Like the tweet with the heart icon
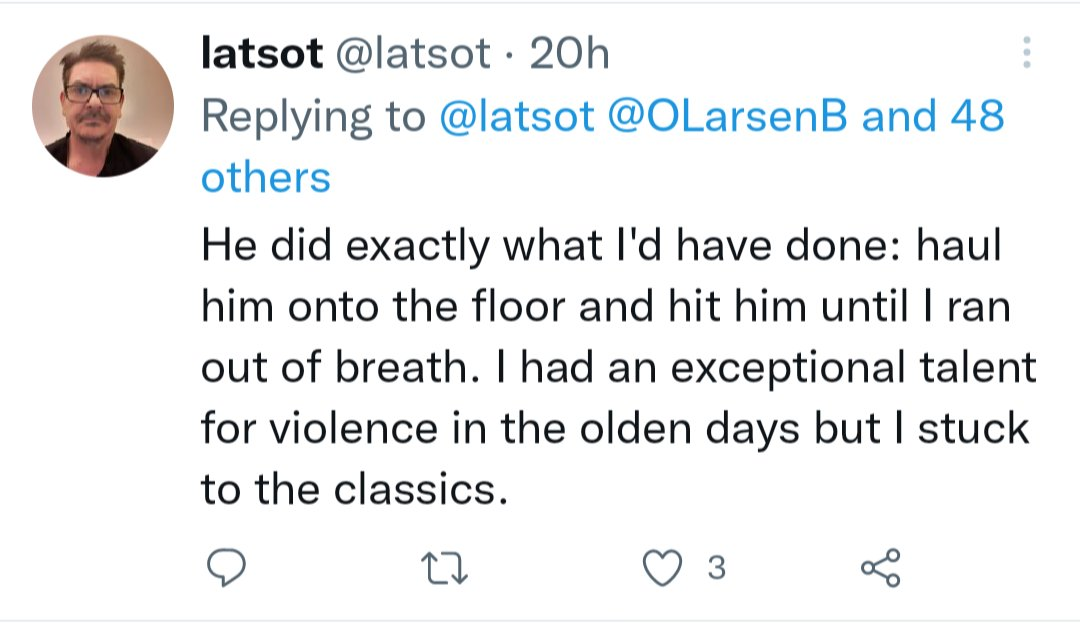 tap(662, 568)
